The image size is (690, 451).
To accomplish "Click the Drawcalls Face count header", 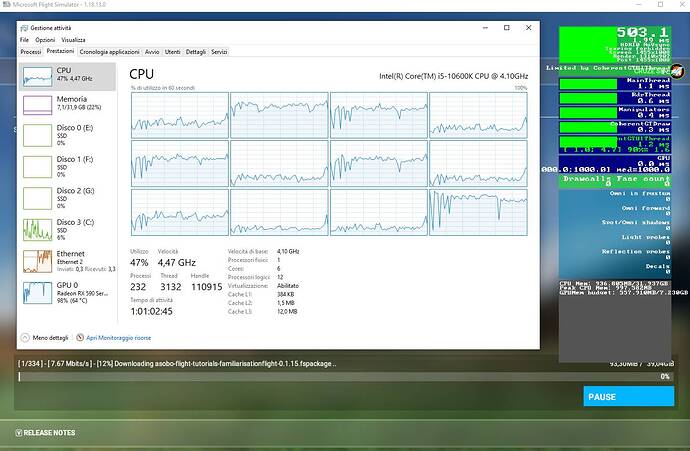I will pos(615,181).
